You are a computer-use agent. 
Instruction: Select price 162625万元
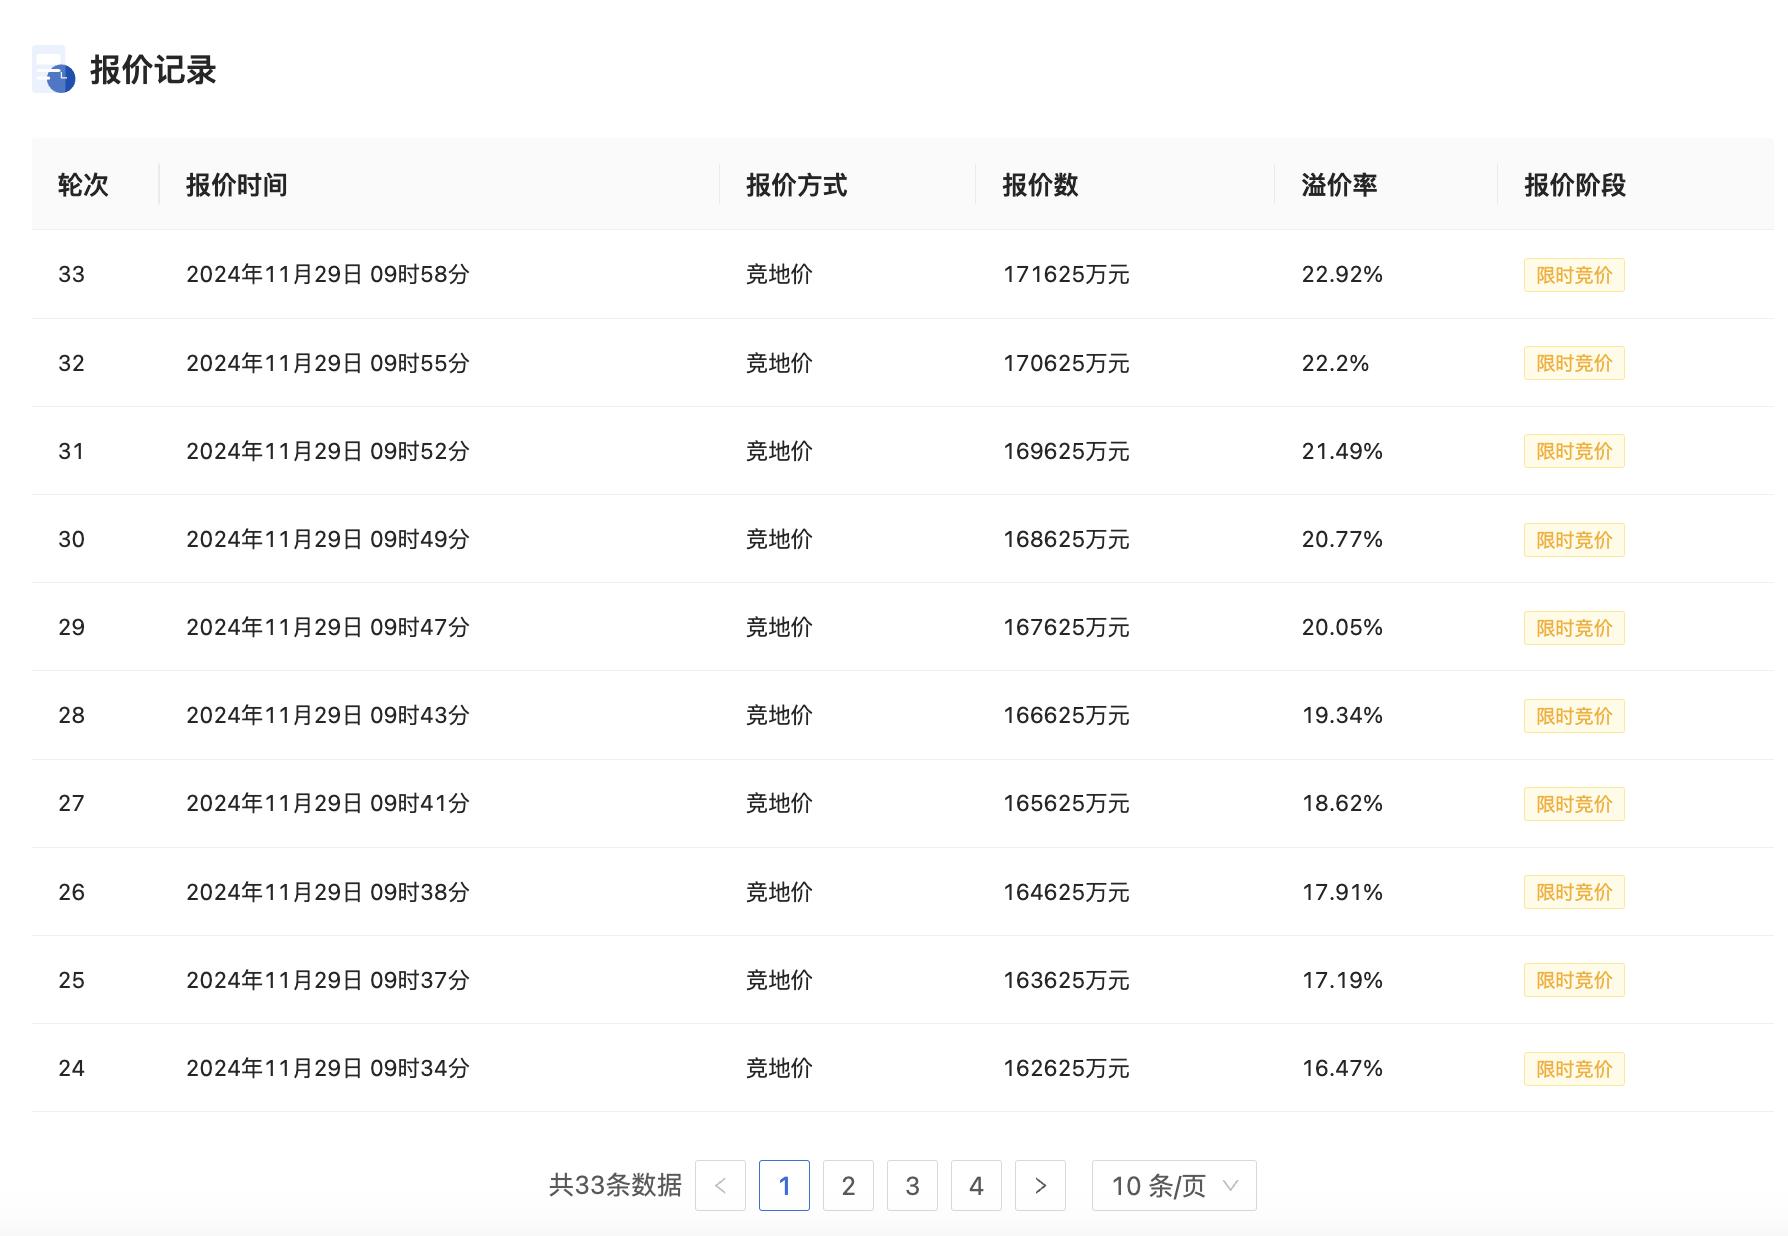[1066, 1068]
